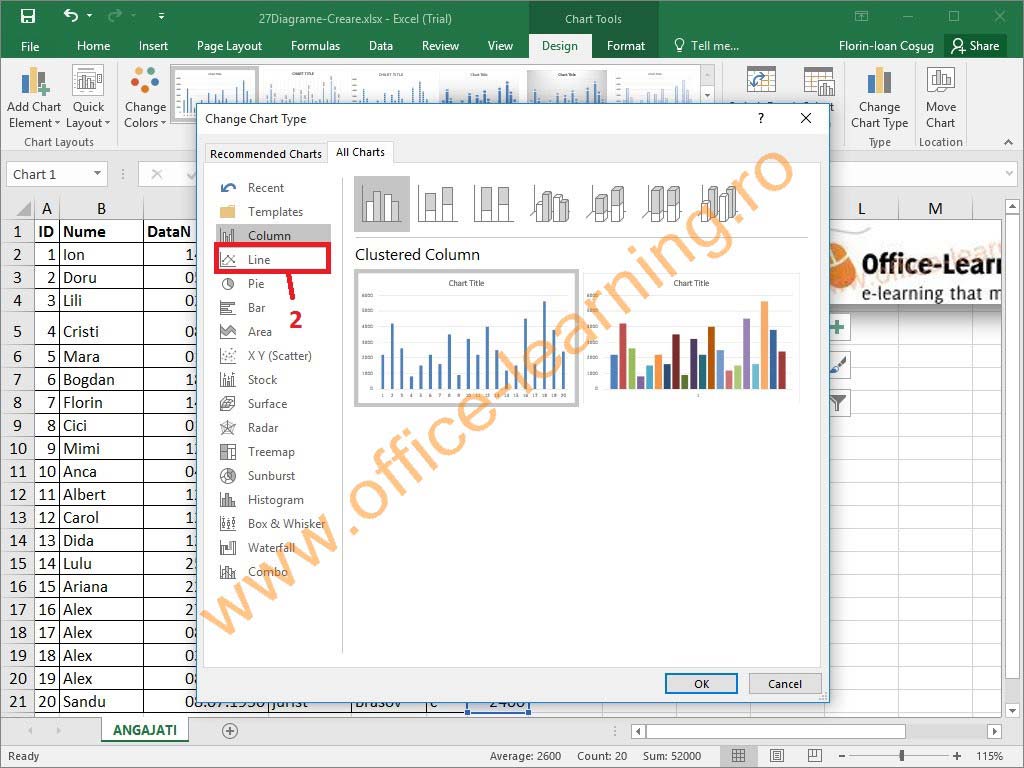Click the new sheet plus button
The image size is (1024, 768).
(230, 731)
